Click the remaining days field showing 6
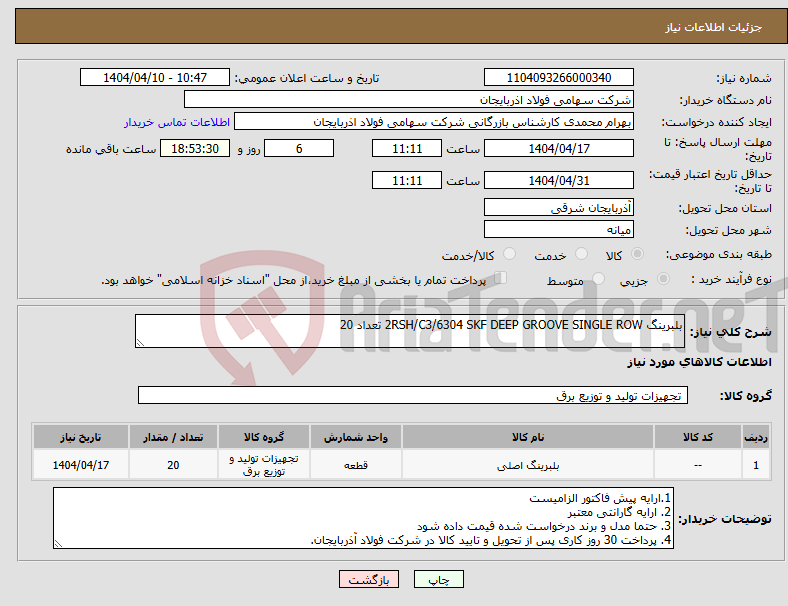Screen dimensions: 788x606 (299, 148)
